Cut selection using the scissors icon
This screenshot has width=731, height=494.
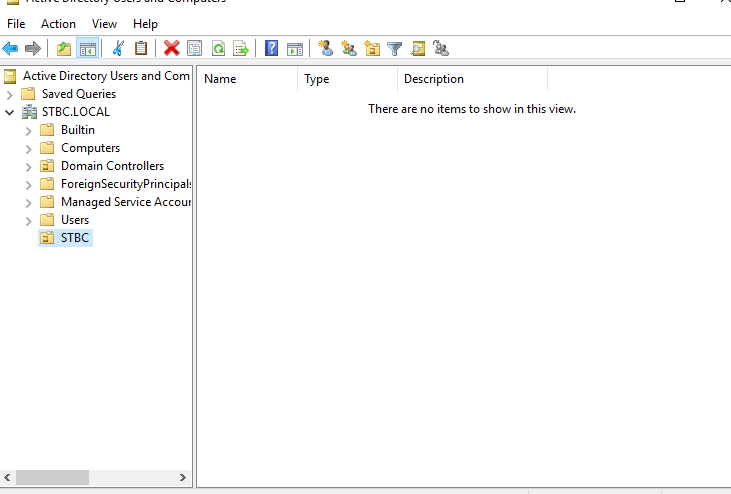[118, 48]
